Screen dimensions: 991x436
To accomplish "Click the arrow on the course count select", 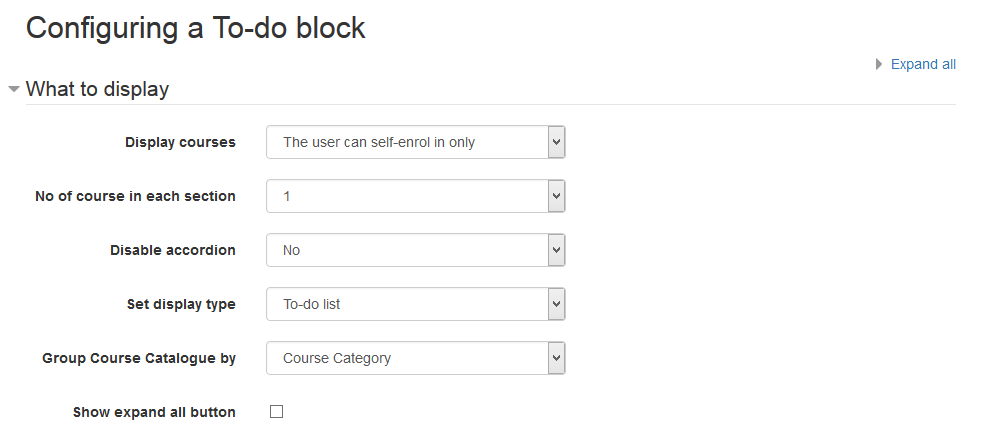I will [557, 196].
